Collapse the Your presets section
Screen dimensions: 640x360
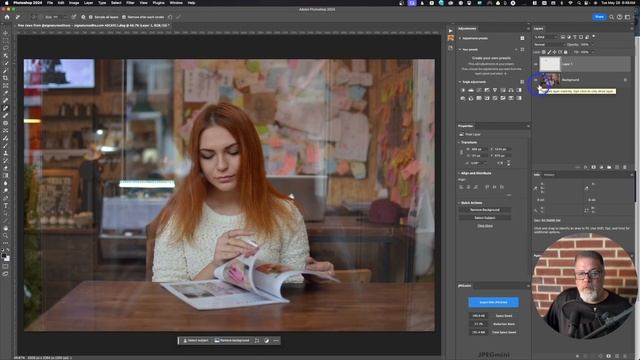click(x=460, y=49)
